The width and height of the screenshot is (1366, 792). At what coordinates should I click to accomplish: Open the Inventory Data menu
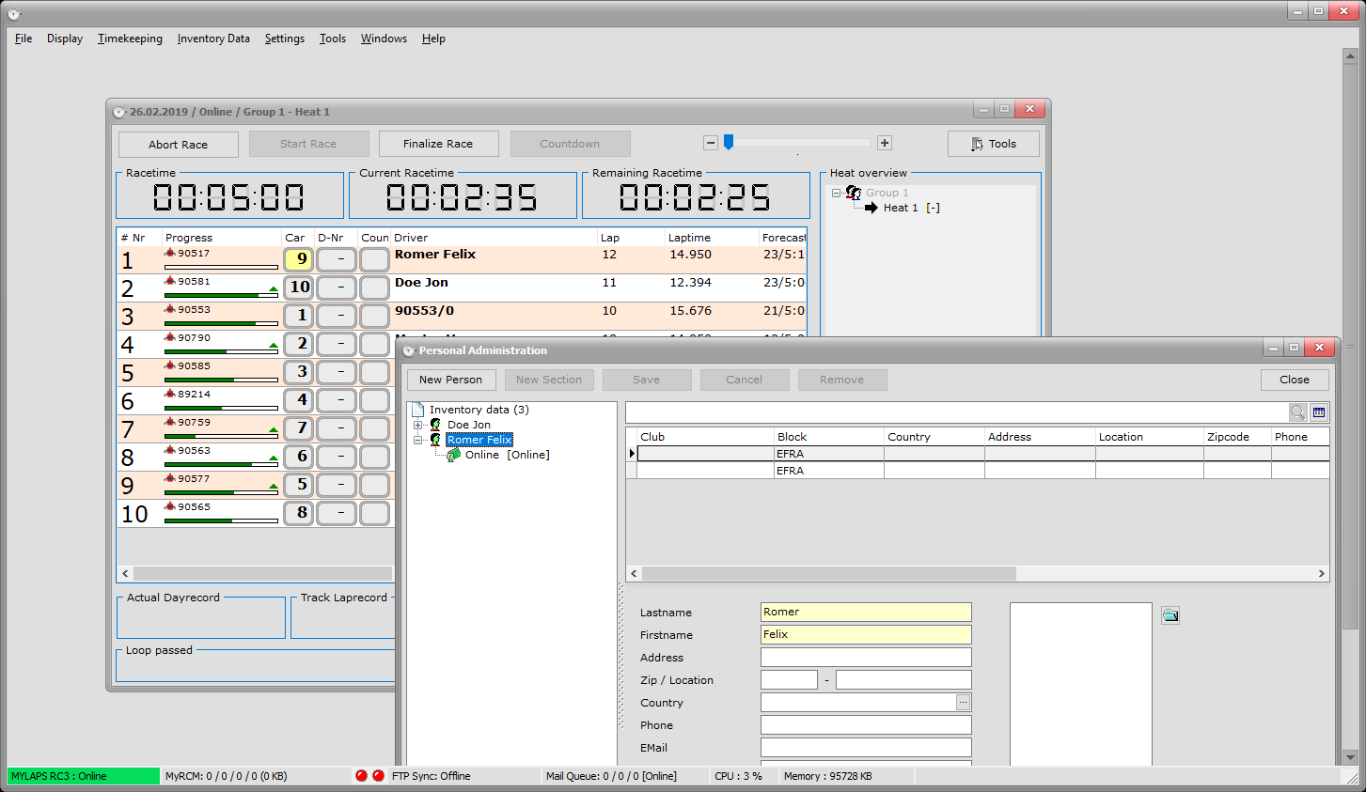pos(213,39)
